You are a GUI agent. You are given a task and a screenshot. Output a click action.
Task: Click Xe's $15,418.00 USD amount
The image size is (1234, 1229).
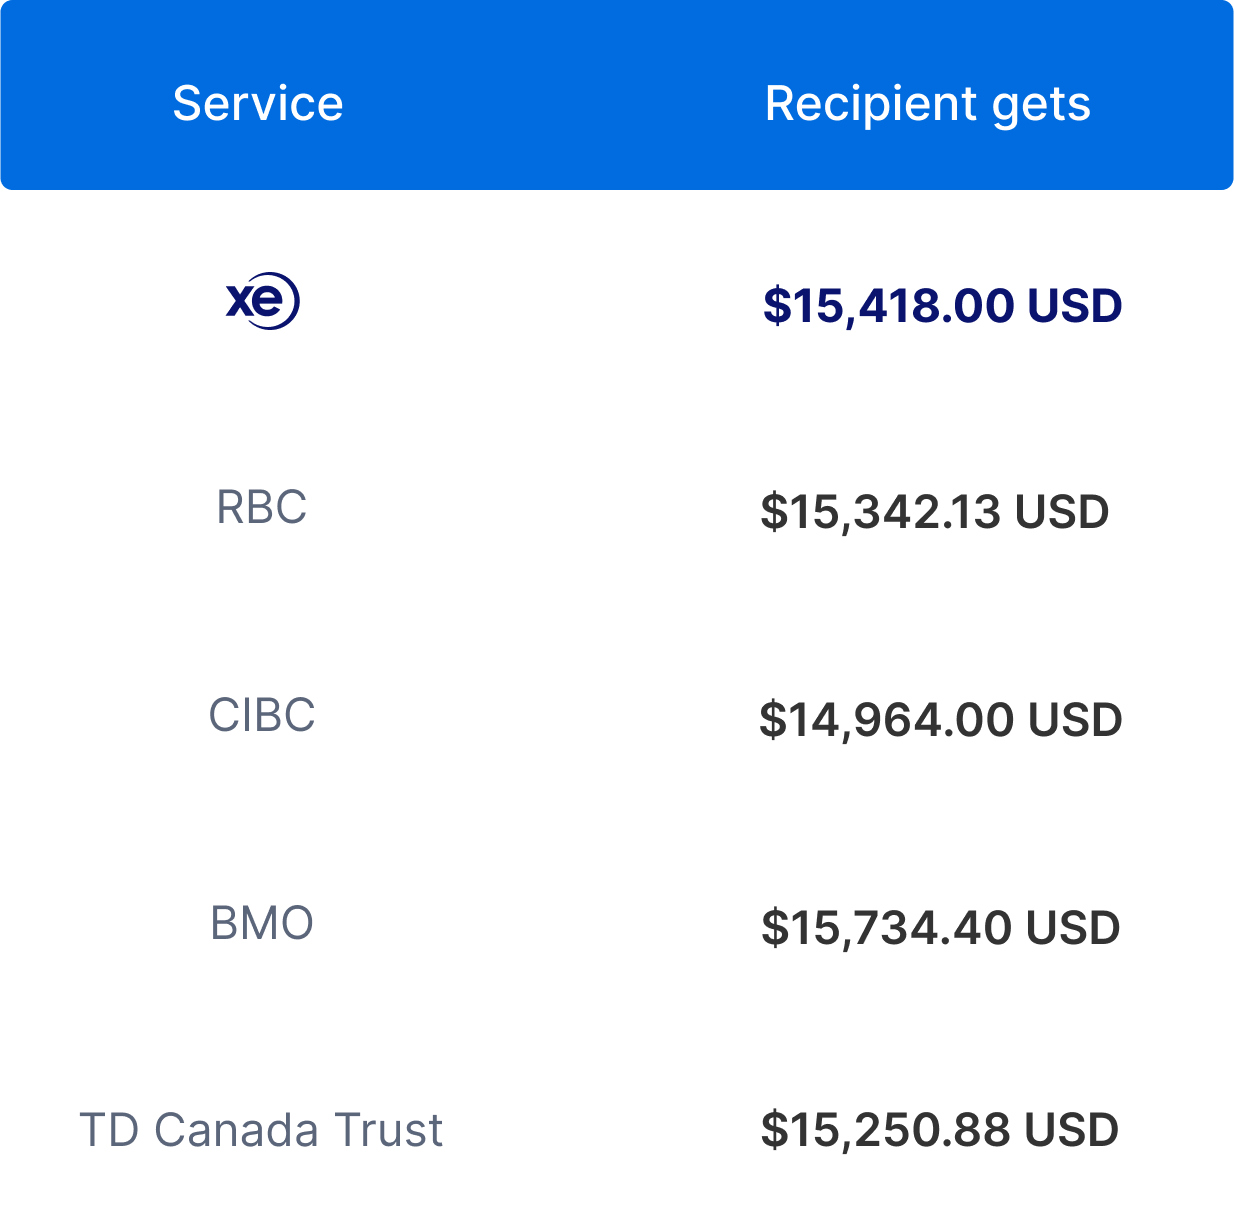coord(942,305)
